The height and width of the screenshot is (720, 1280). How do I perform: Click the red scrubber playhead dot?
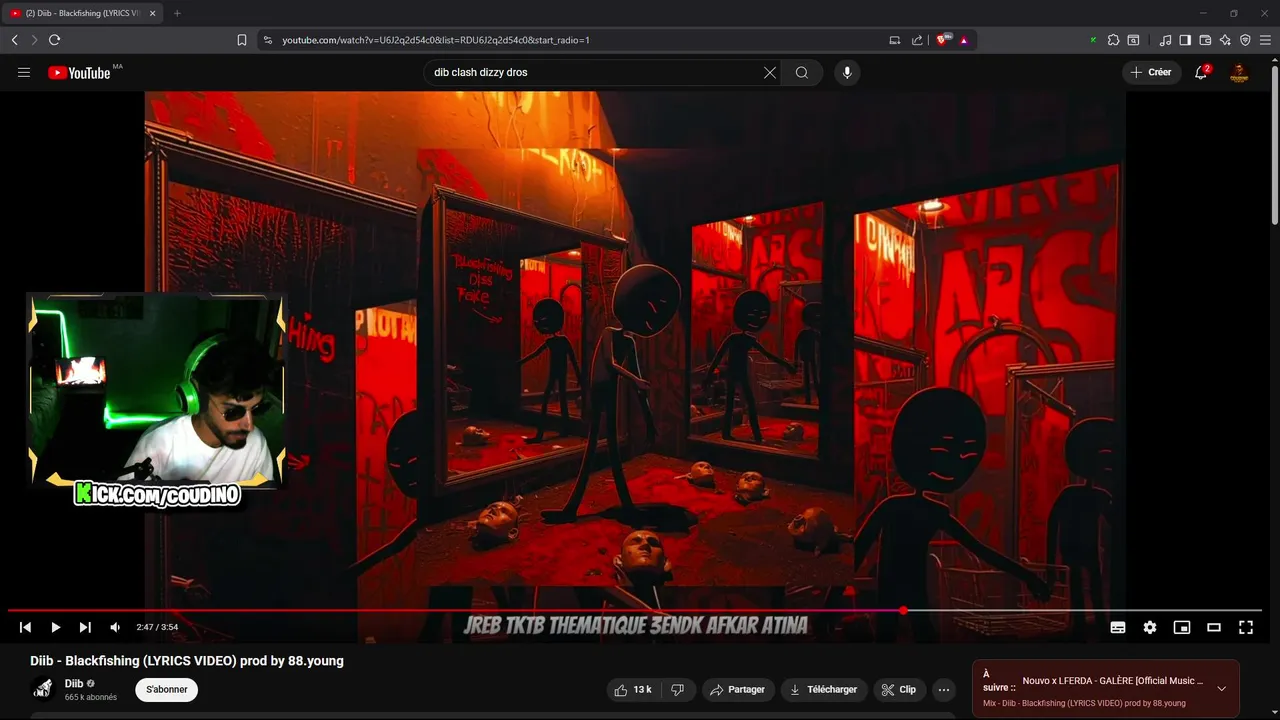[x=903, y=610]
